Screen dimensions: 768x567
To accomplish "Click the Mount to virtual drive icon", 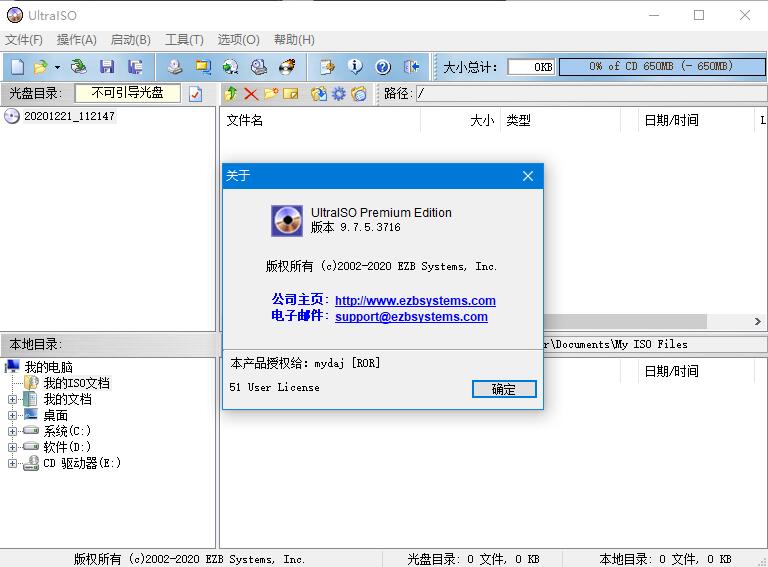I will tap(259, 67).
